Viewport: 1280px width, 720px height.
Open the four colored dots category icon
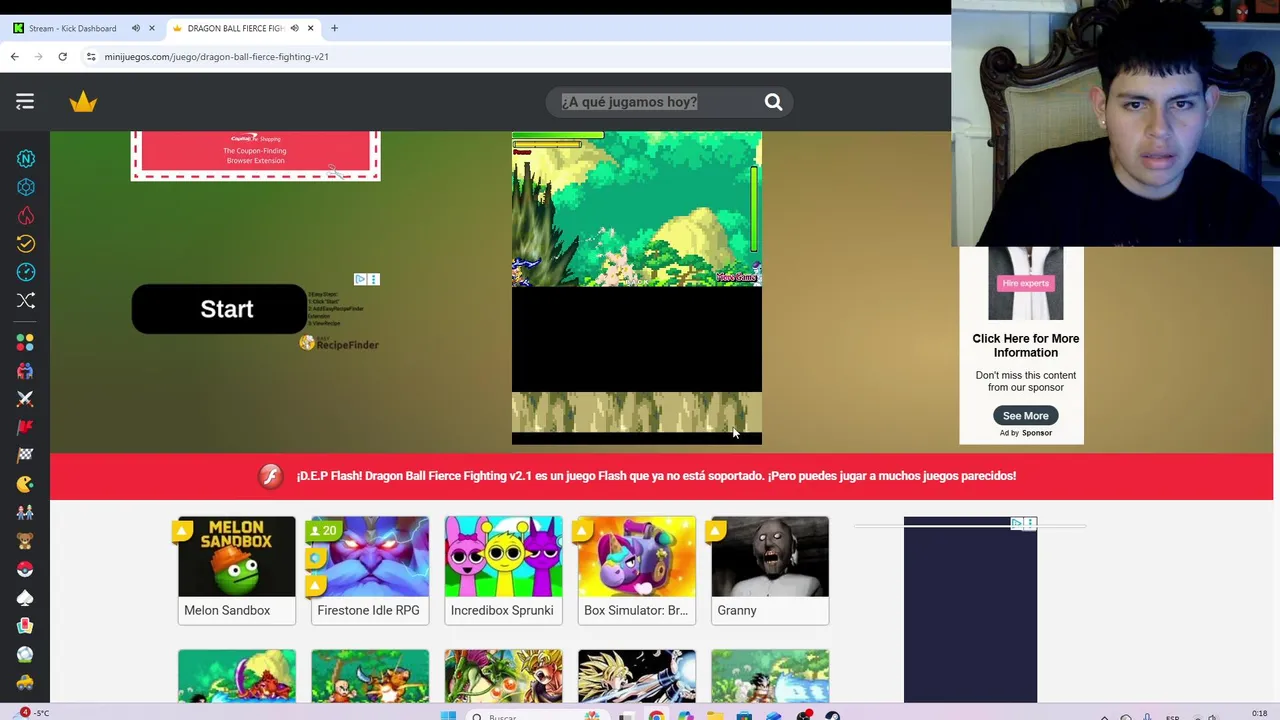point(25,342)
